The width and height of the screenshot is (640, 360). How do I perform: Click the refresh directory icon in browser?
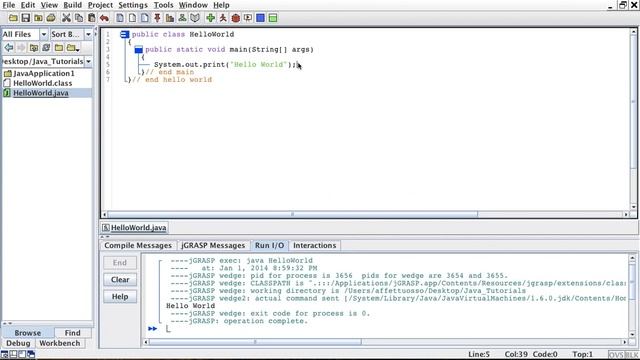click(x=46, y=48)
